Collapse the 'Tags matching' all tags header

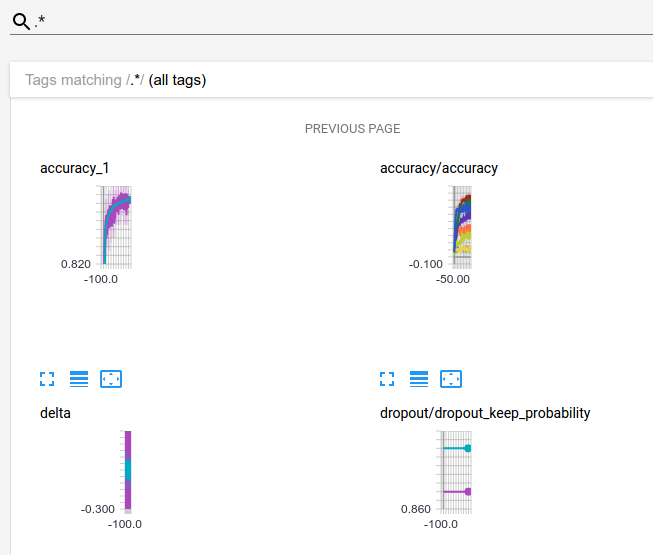(x=331, y=80)
